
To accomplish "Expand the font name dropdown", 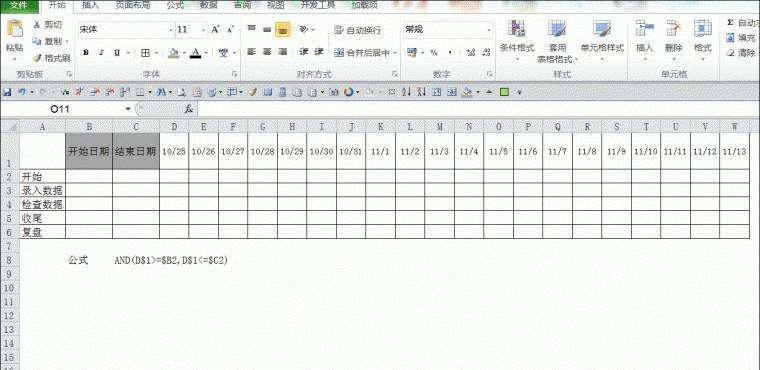I will pyautogui.click(x=171, y=30).
